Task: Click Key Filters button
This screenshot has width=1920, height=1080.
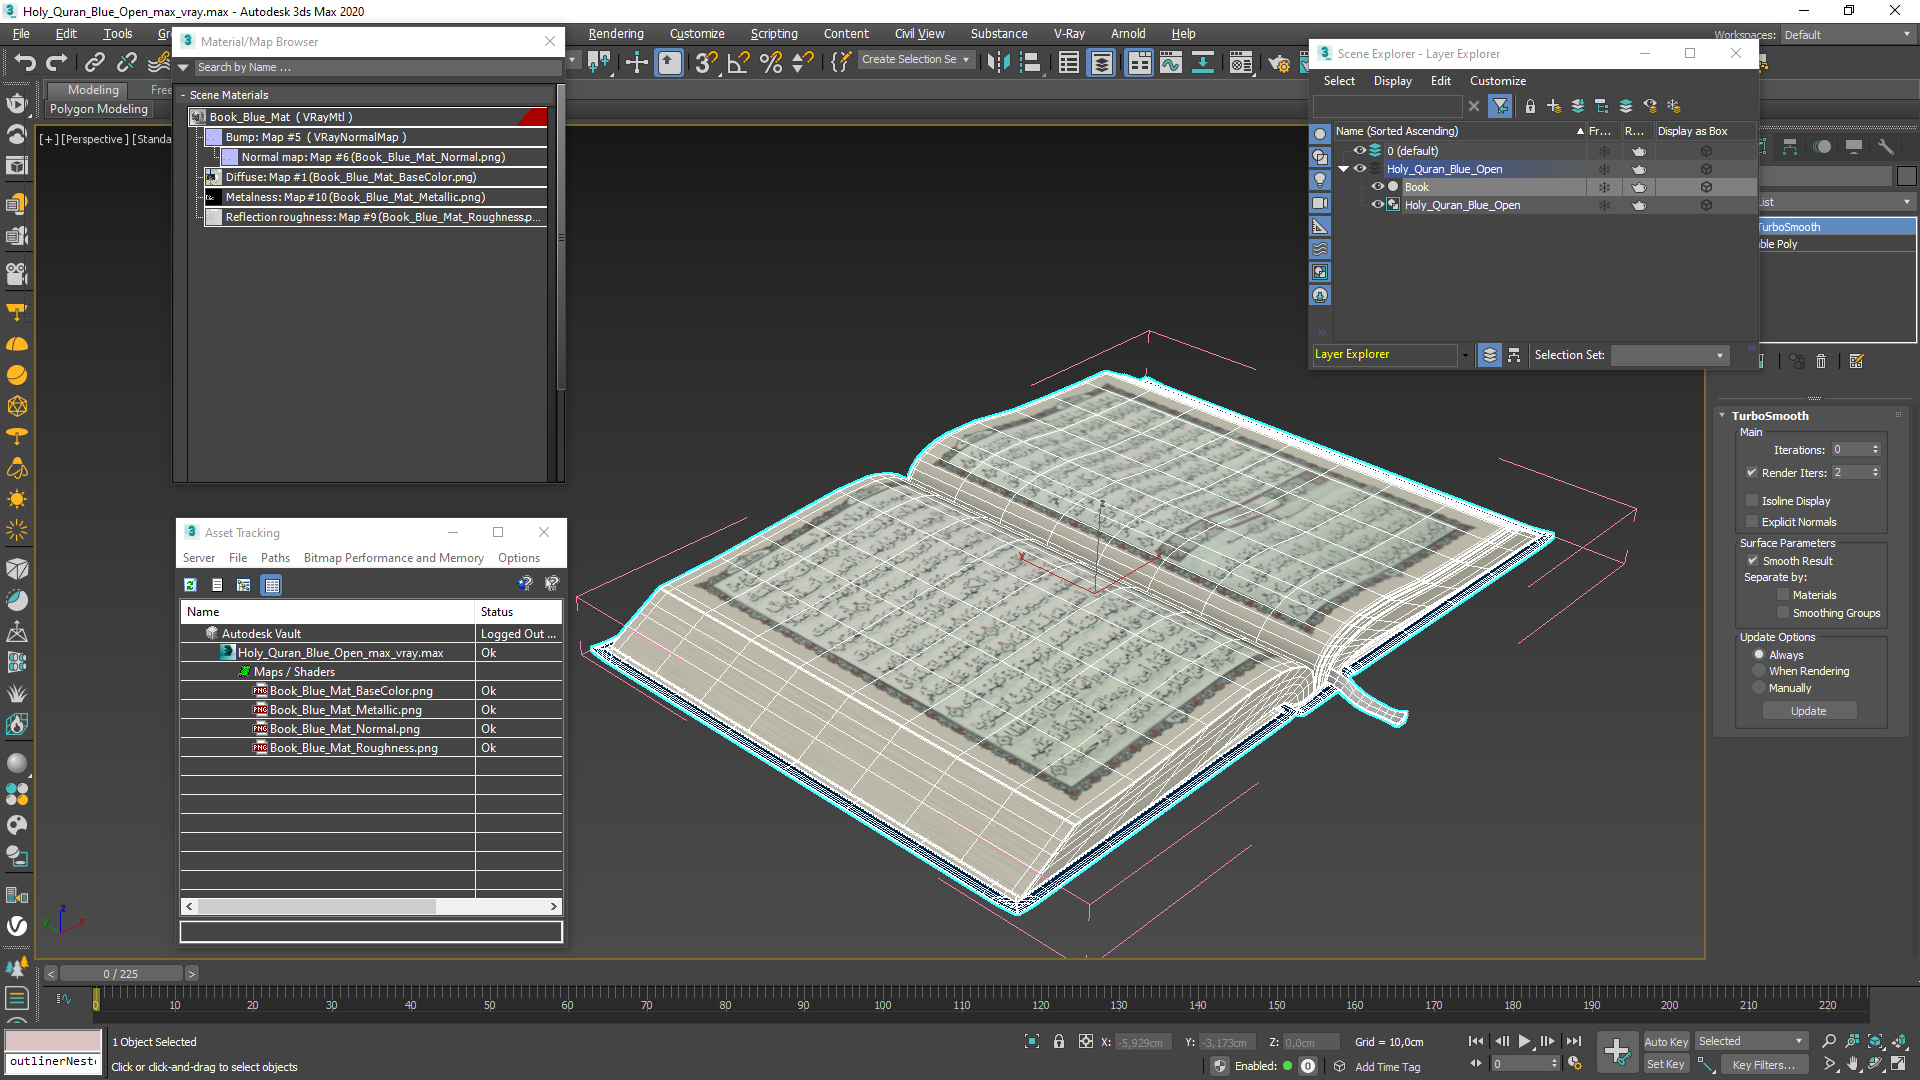Action: [x=1763, y=1065]
